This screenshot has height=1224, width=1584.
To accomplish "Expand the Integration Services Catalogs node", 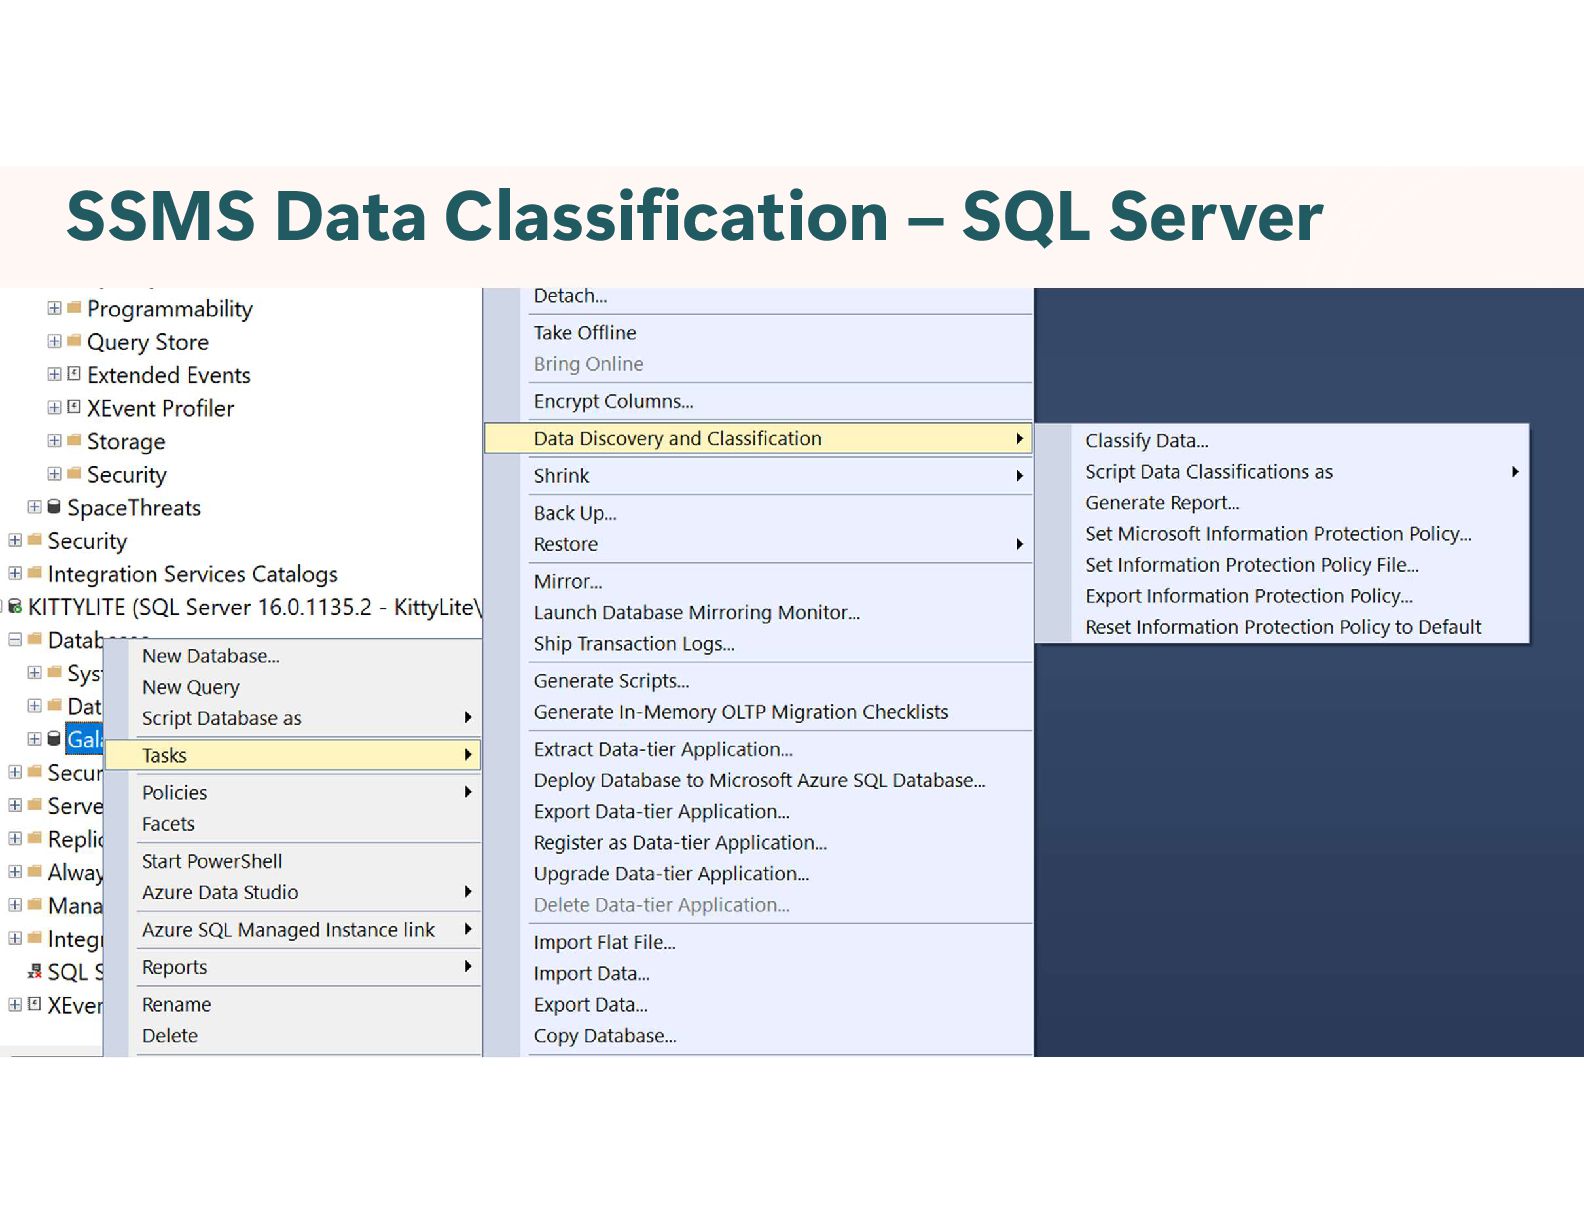I will (15, 573).
